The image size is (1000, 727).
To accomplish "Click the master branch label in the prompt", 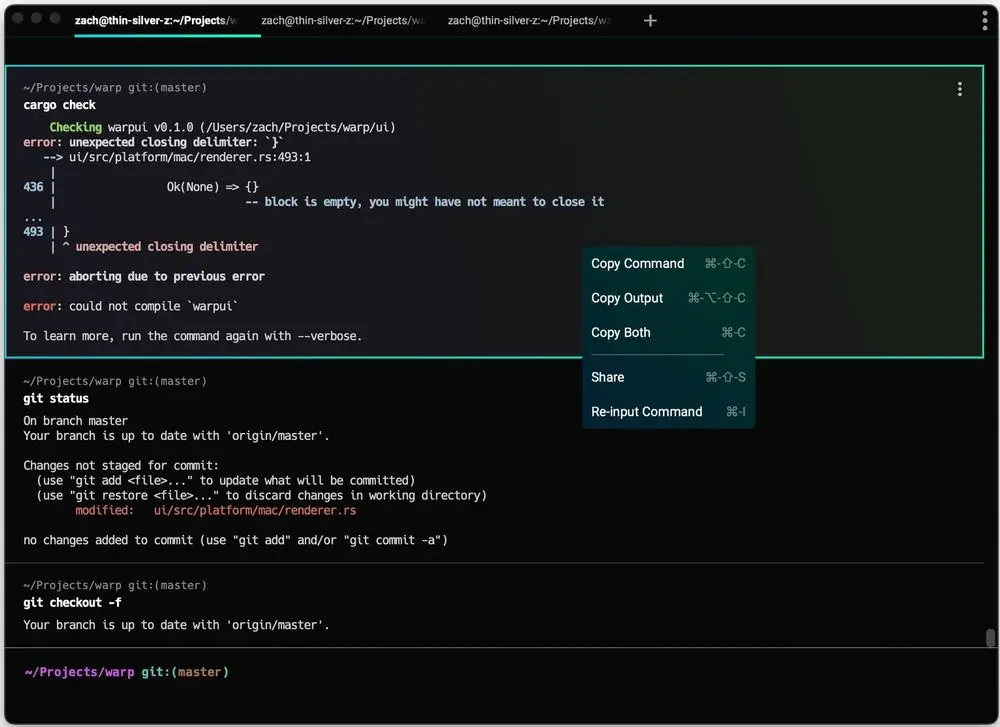I will [200, 671].
